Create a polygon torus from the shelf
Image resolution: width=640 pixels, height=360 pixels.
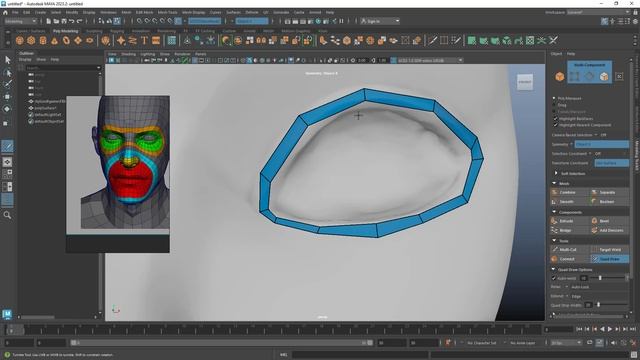66,40
